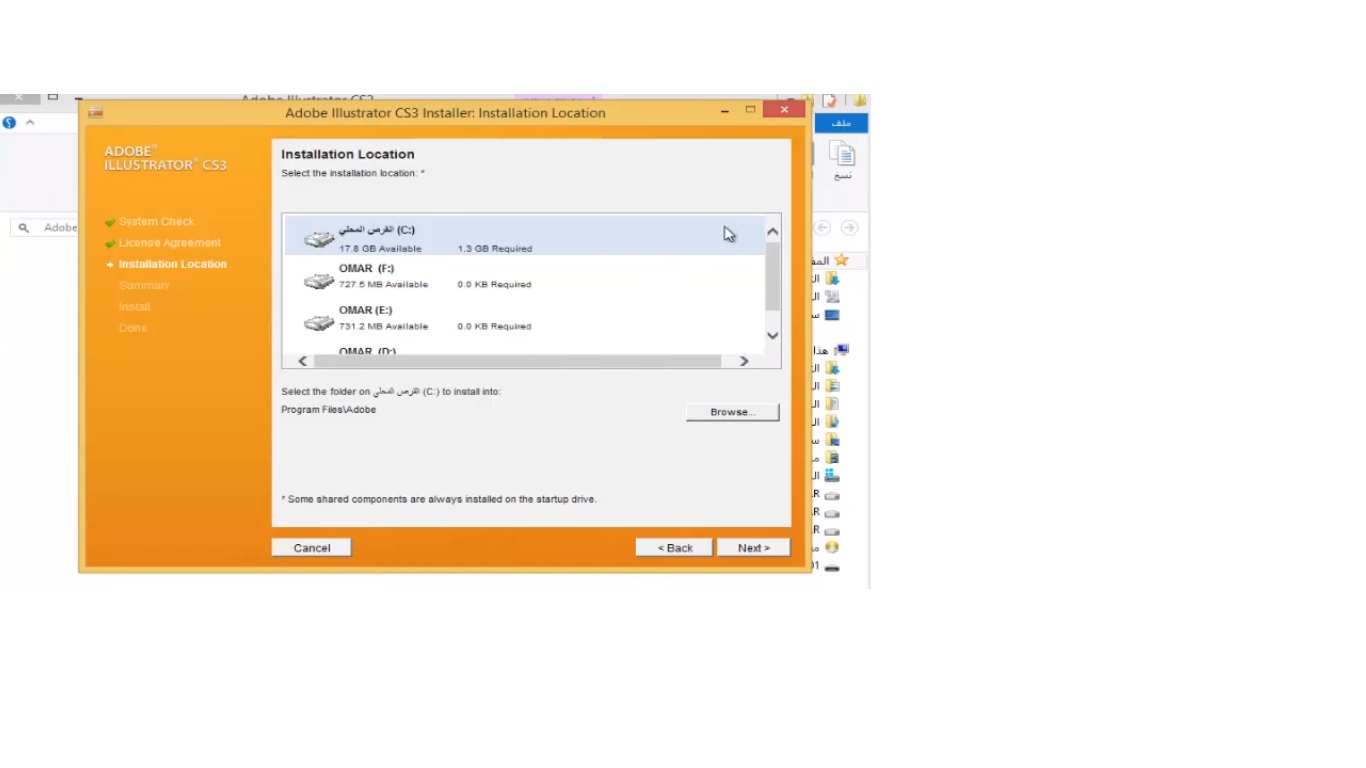The height and width of the screenshot is (768, 1366).
Task: Click the This PC monitor icon in Explorer sidebar
Action: [x=842, y=350]
